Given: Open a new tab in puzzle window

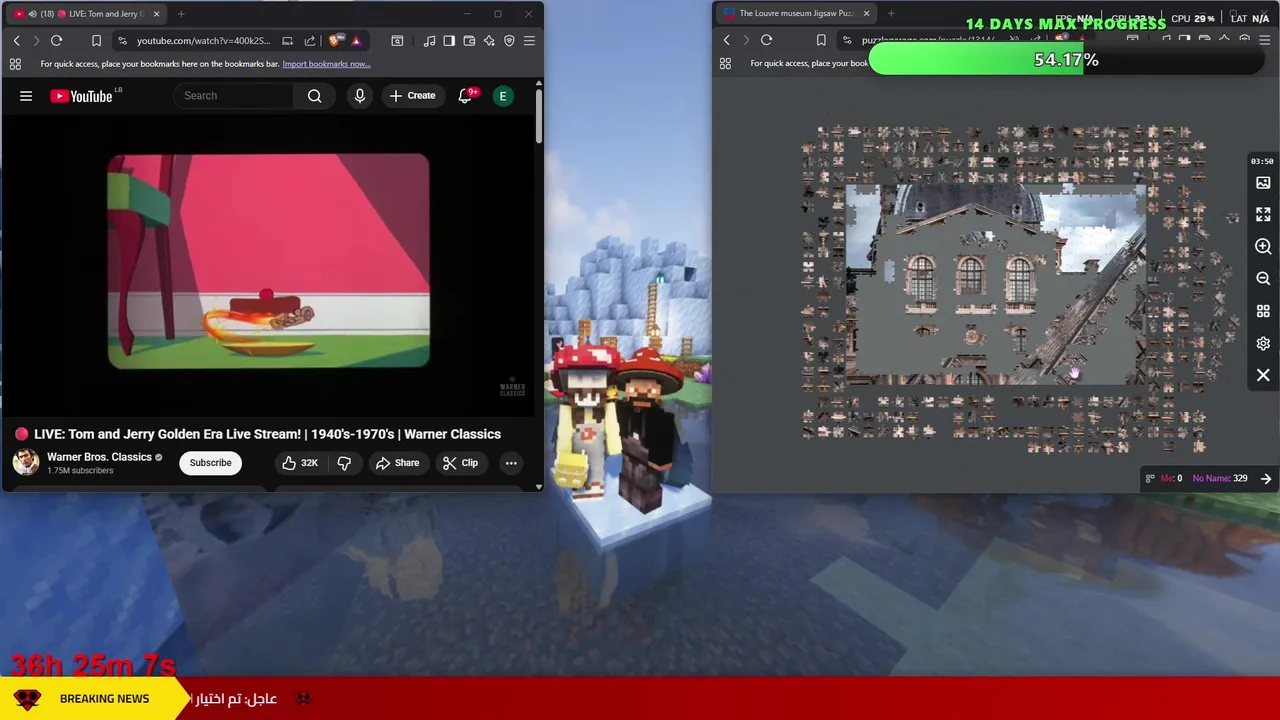Looking at the screenshot, I should point(891,14).
